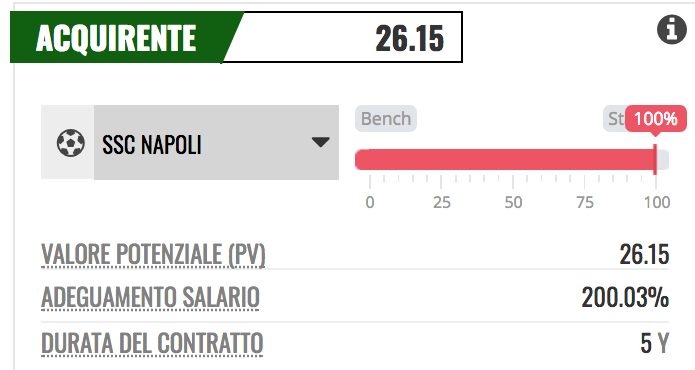This screenshot has height=370, width=695.
Task: Click the 26.15 potential value figure
Action: click(644, 254)
